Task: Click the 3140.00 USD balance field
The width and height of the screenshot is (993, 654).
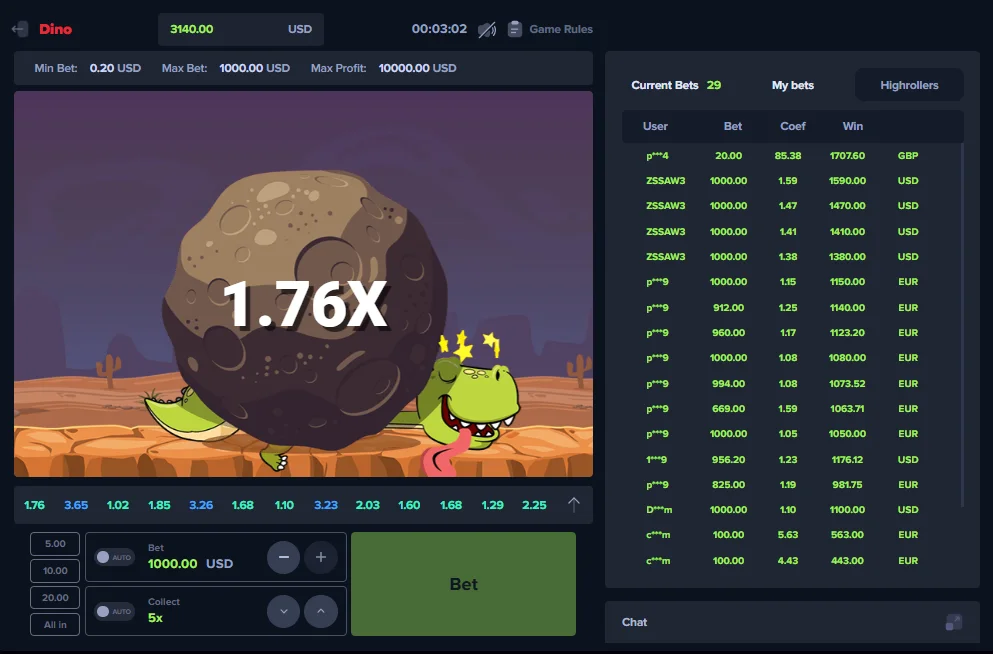Action: (241, 29)
